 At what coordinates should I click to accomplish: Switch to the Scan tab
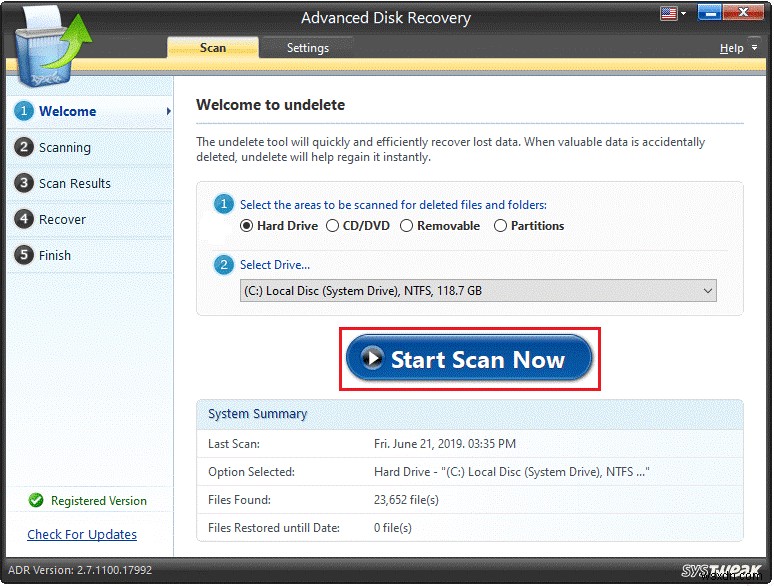point(213,48)
